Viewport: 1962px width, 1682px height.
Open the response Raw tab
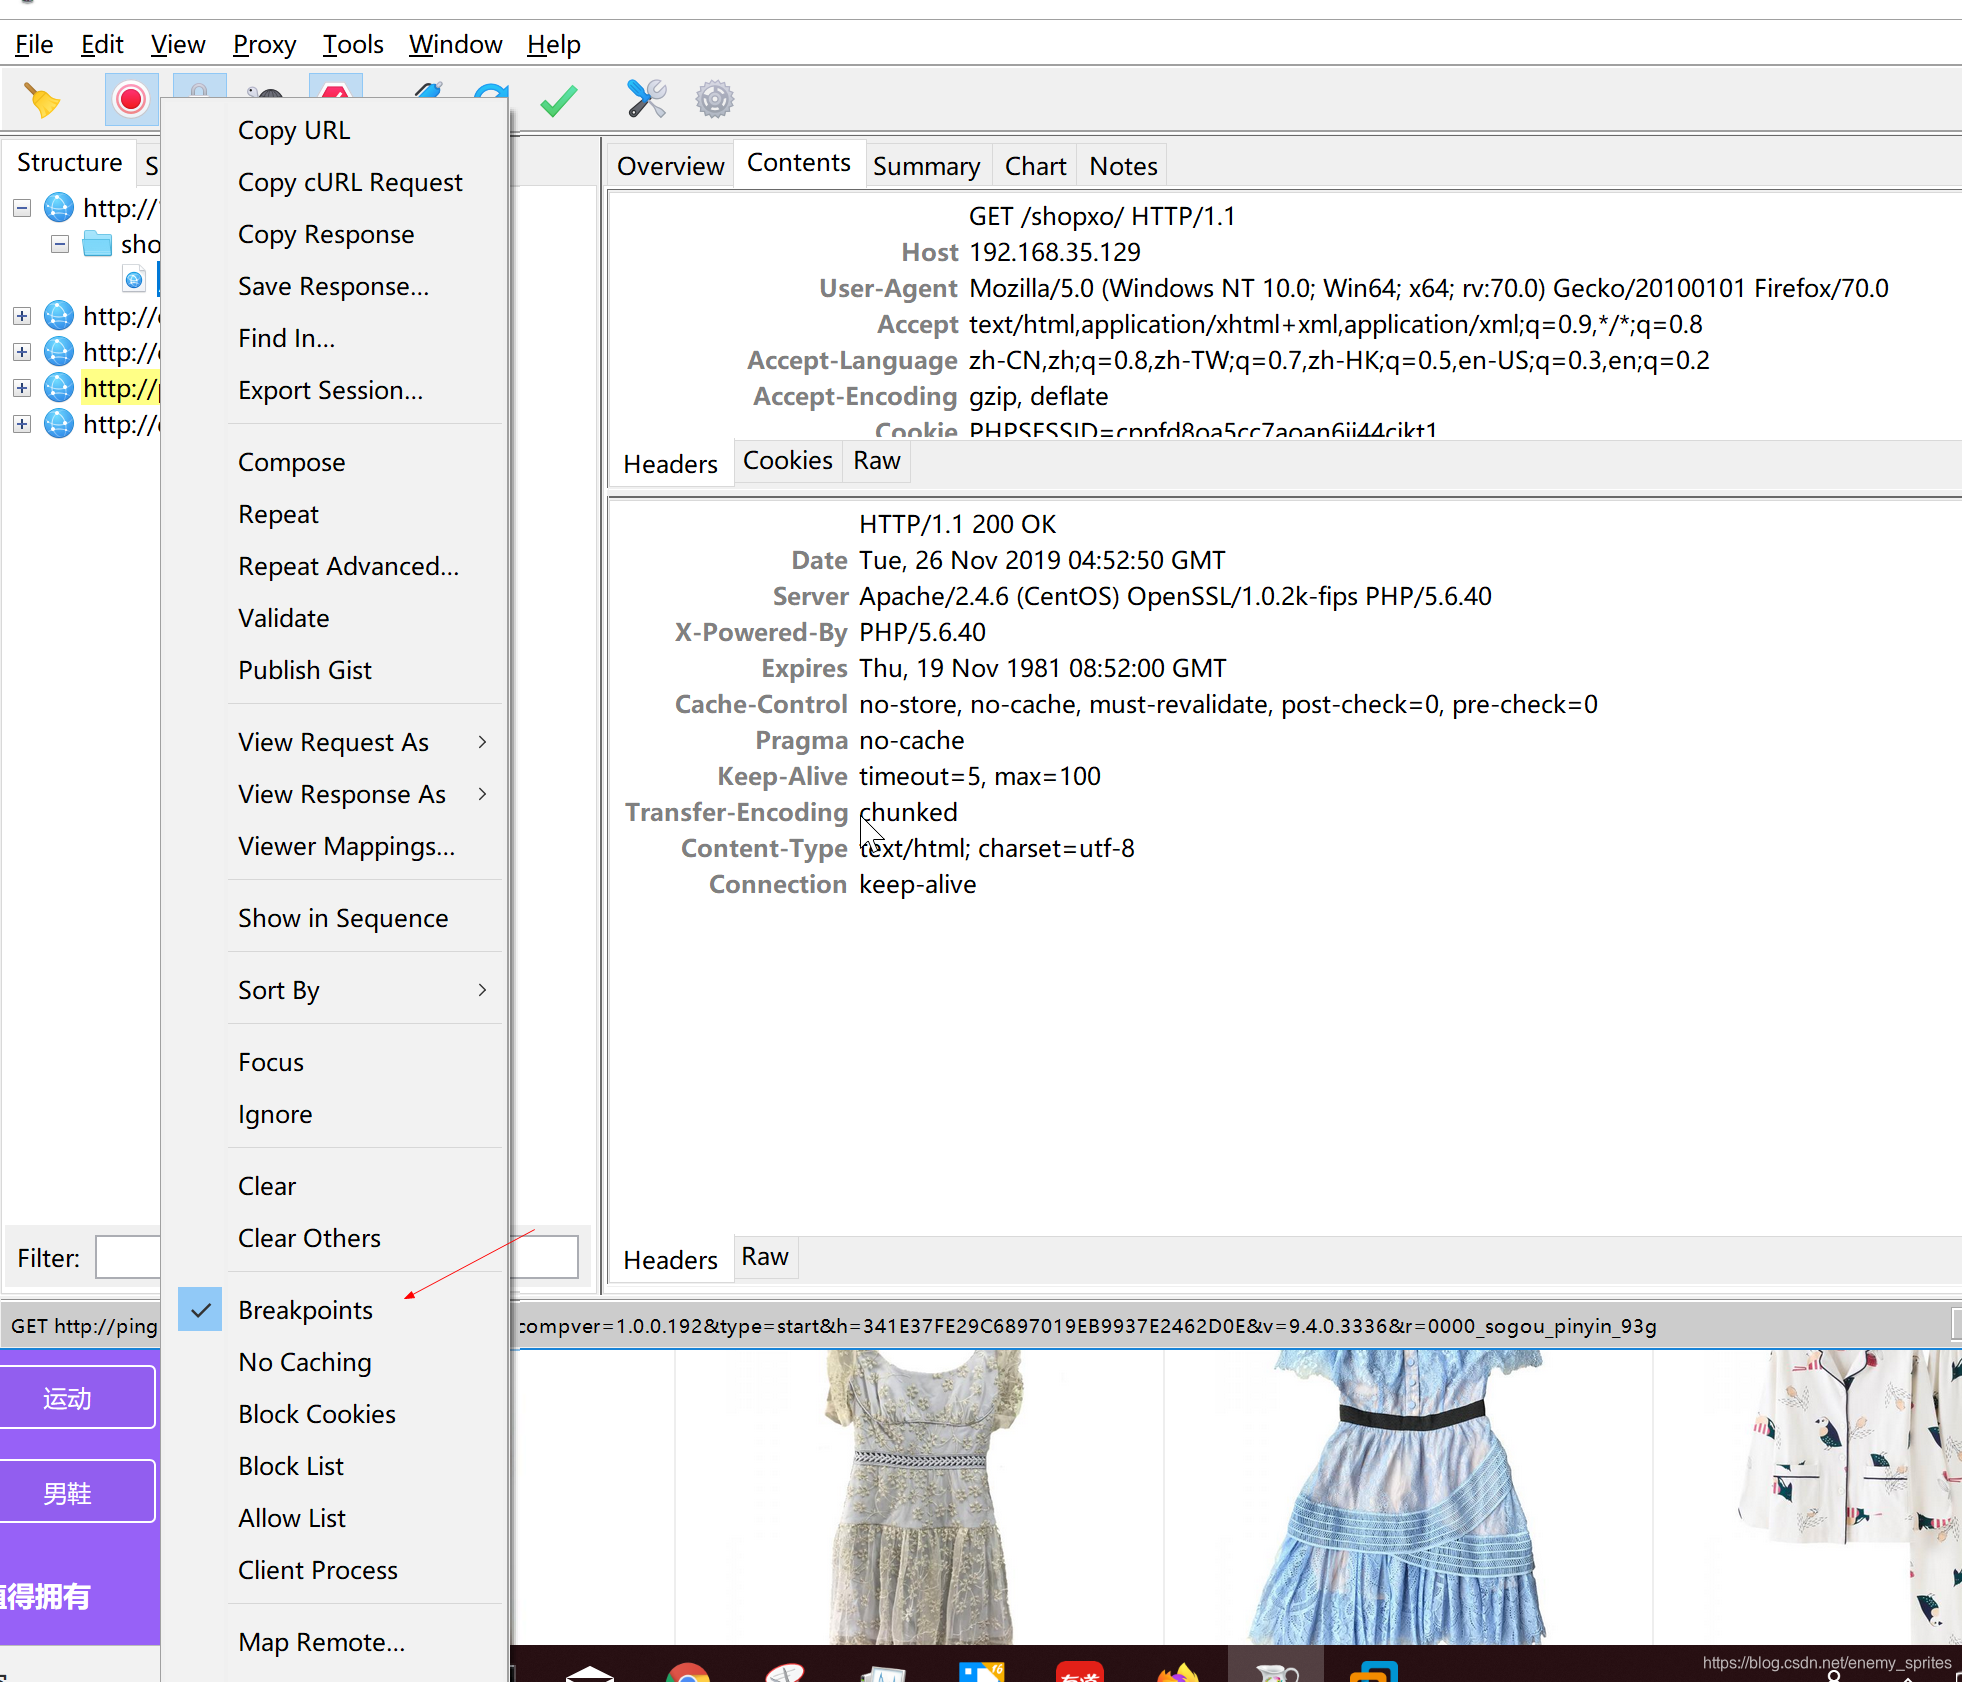coord(764,1257)
